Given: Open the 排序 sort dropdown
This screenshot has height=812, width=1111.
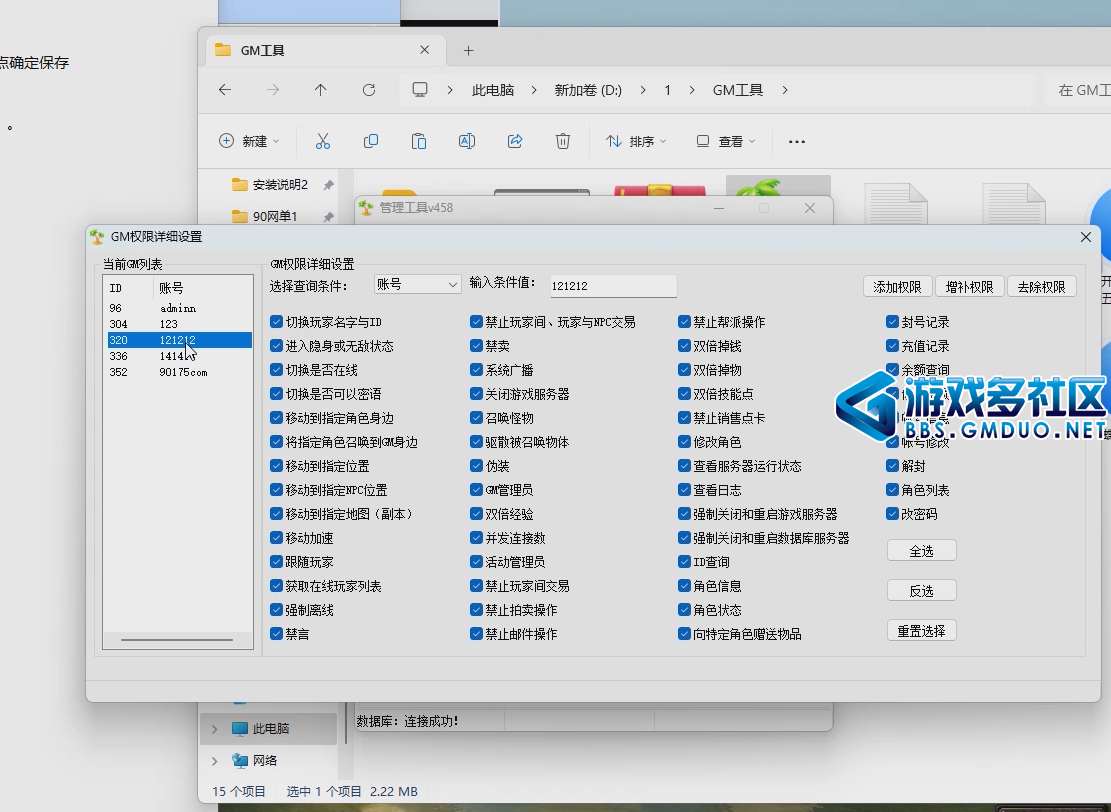Looking at the screenshot, I should coord(636,142).
